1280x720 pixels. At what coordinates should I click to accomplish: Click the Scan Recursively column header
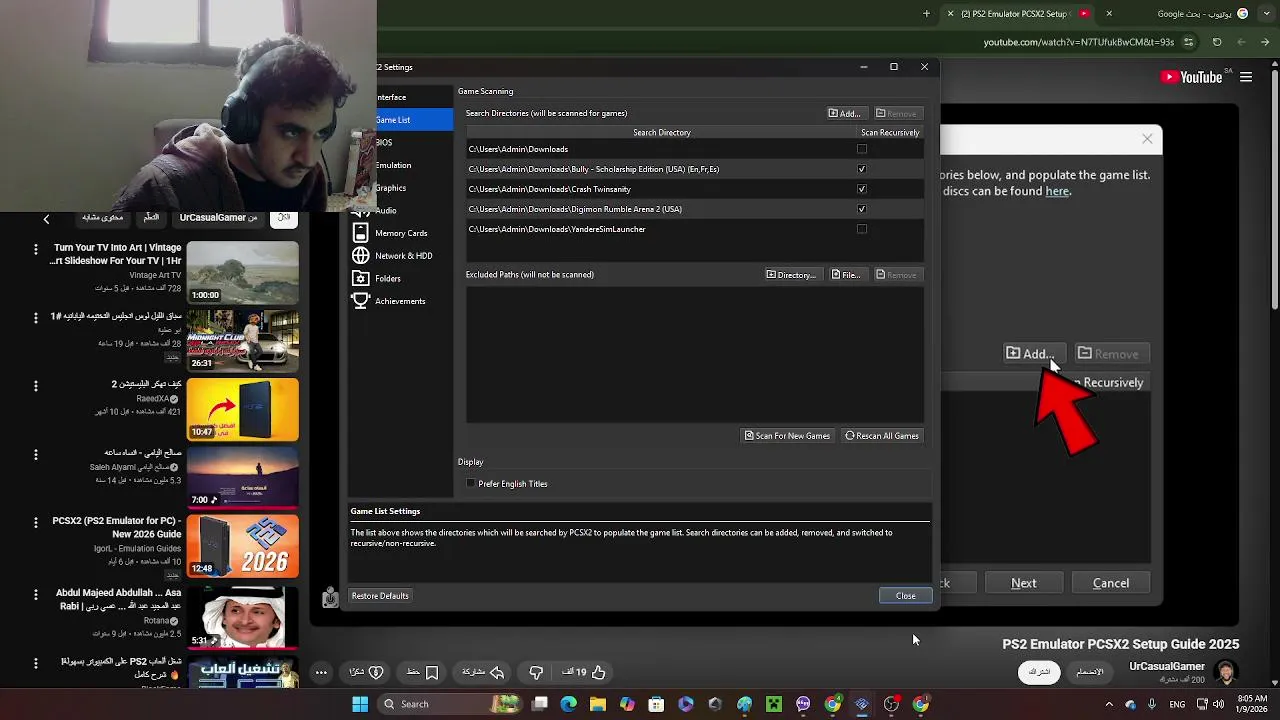coord(889,132)
